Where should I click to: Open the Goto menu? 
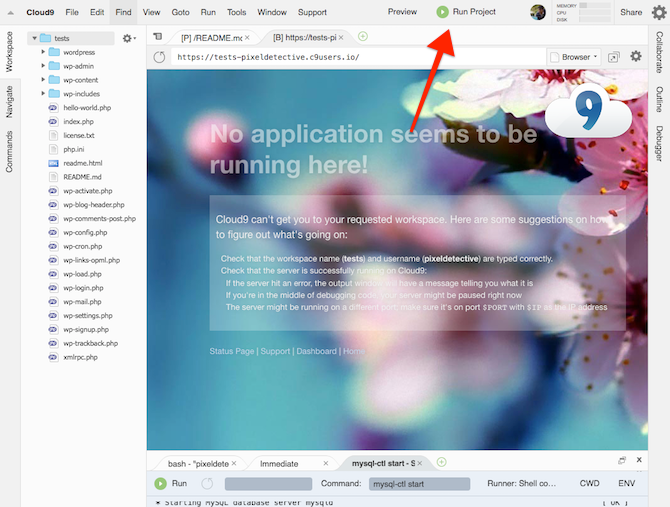coord(180,12)
